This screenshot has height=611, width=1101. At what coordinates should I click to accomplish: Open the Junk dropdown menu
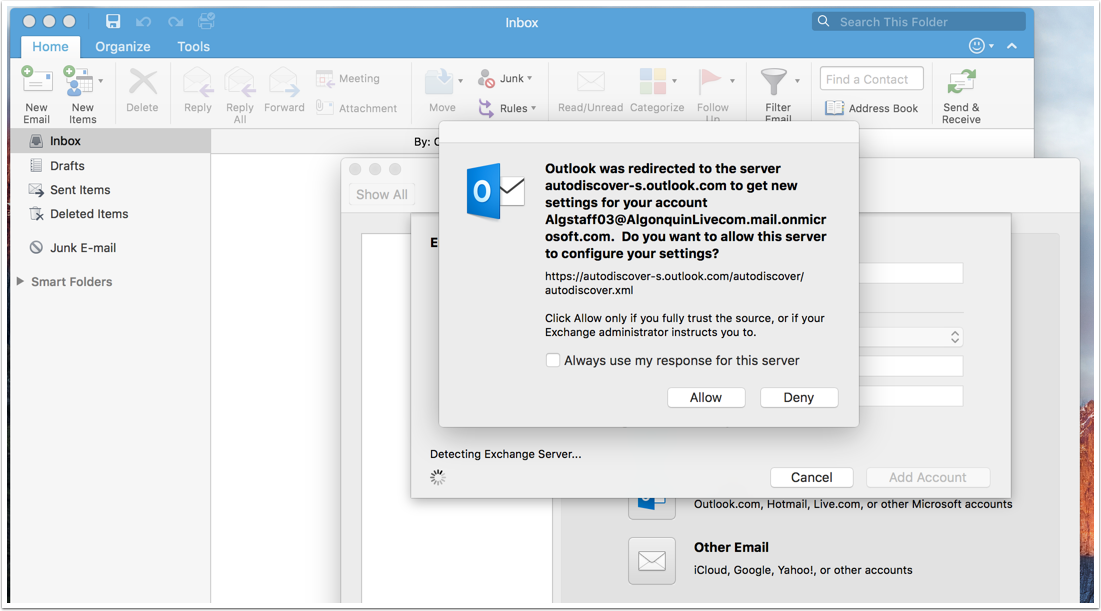[529, 78]
